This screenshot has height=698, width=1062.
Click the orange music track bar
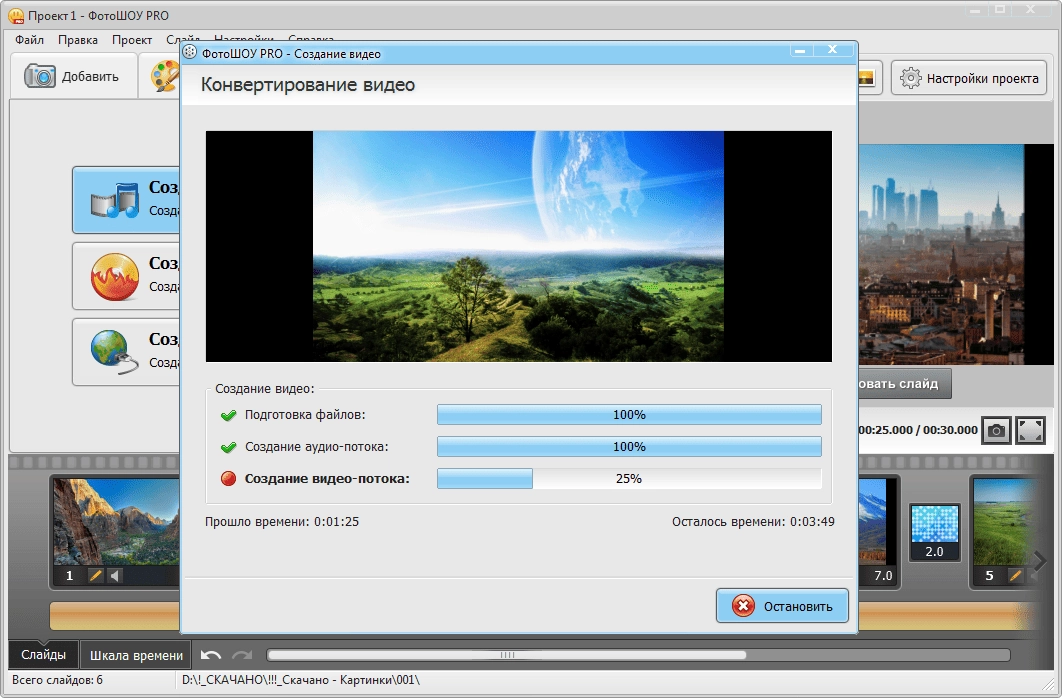[x=114, y=616]
